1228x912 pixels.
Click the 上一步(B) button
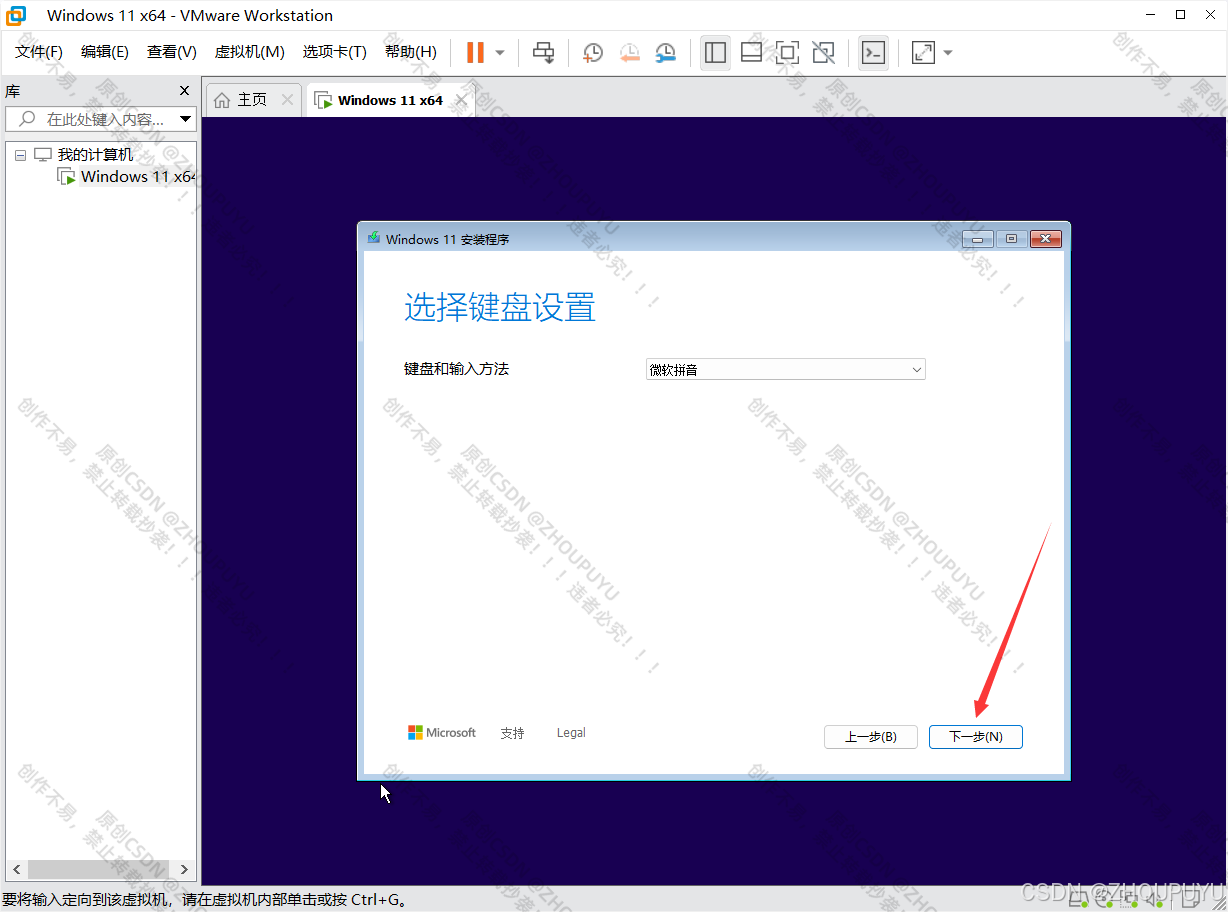[x=871, y=737]
